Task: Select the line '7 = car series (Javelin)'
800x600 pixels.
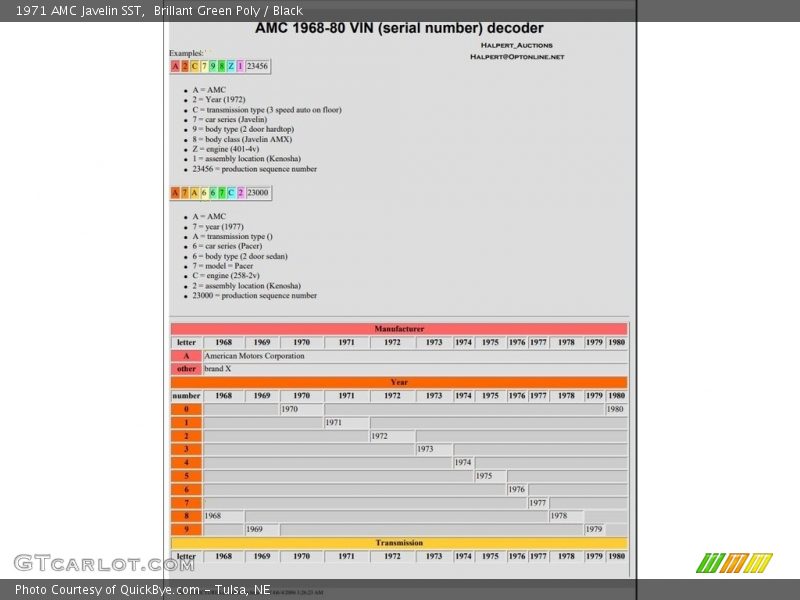Action: pyautogui.click(x=230, y=119)
